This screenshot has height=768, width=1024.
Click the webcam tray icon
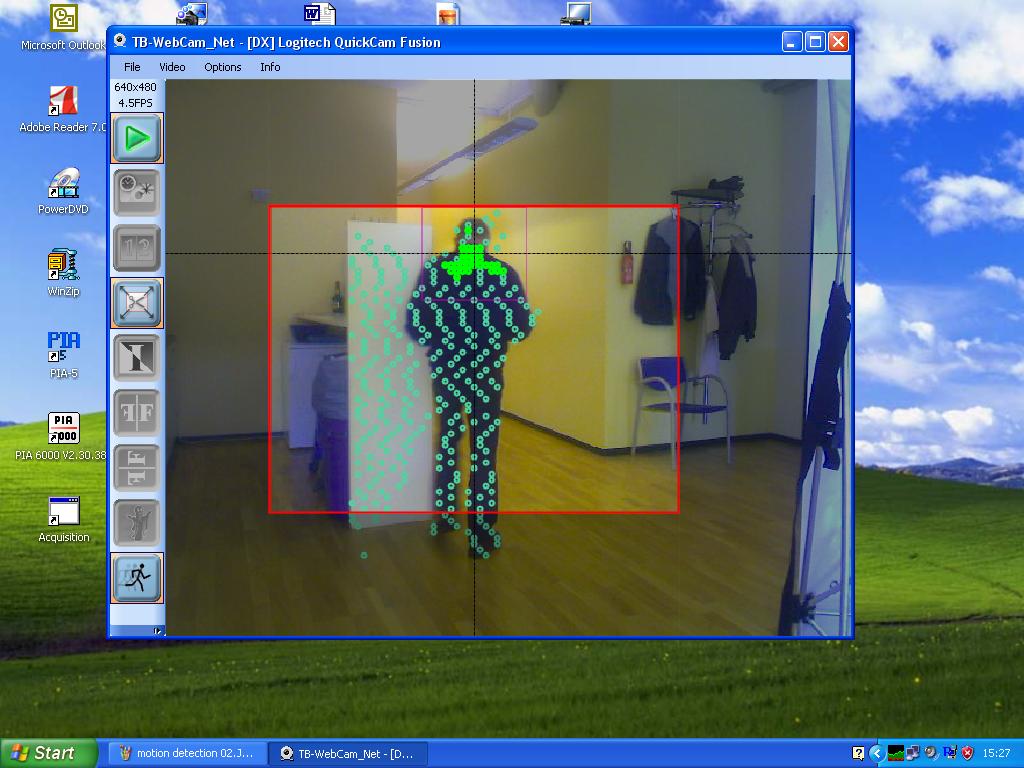[x=931, y=753]
